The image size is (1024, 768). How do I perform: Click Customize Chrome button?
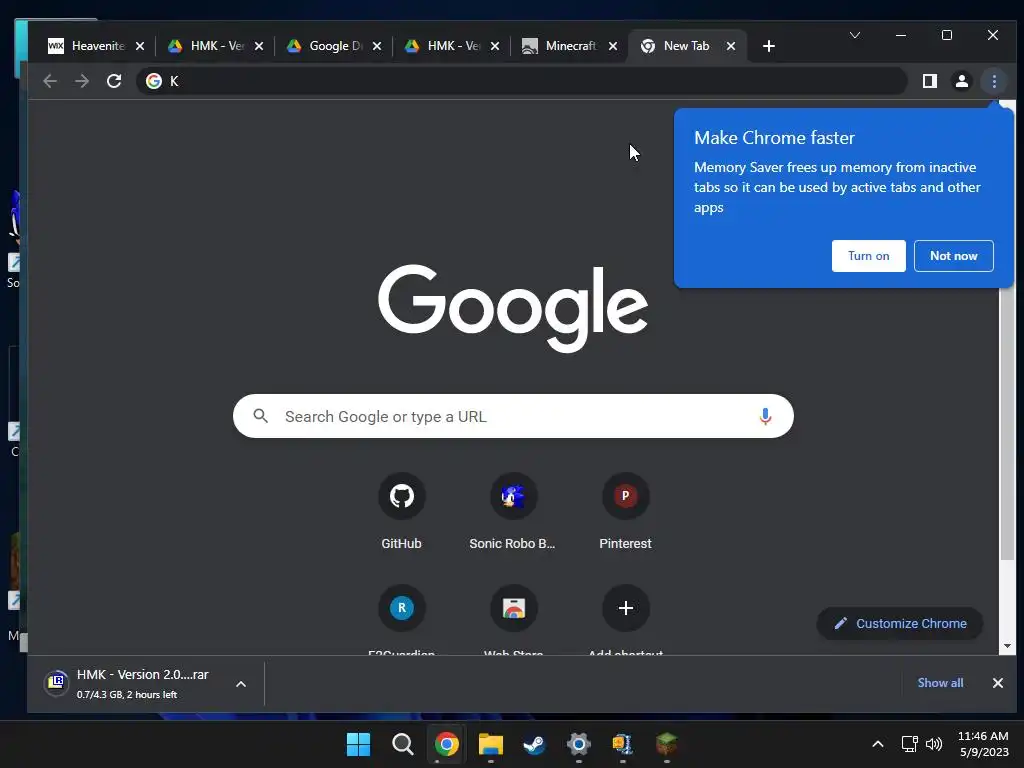(x=900, y=624)
